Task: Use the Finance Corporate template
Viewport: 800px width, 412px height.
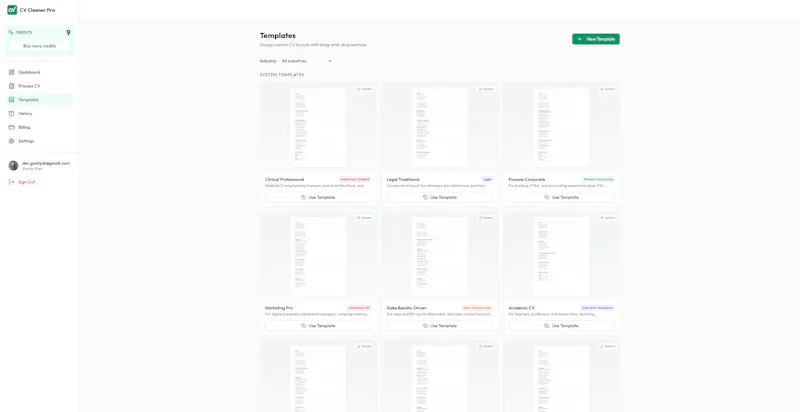Action: [561, 197]
